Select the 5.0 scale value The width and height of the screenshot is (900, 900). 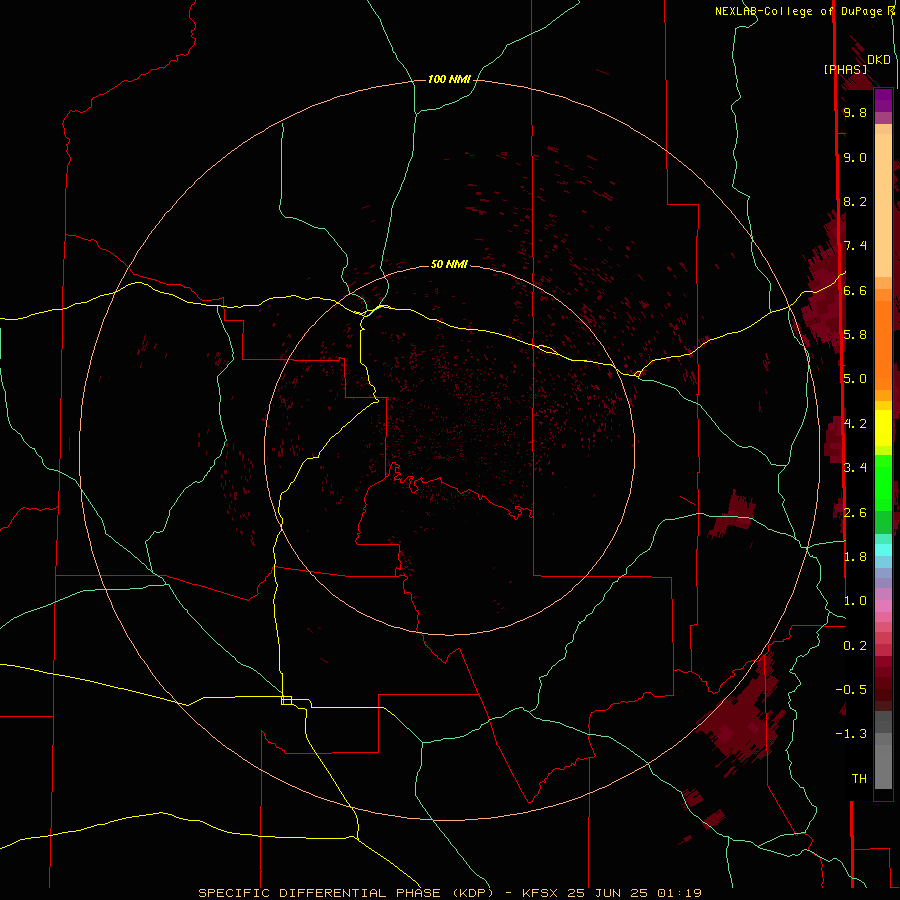(x=855, y=379)
